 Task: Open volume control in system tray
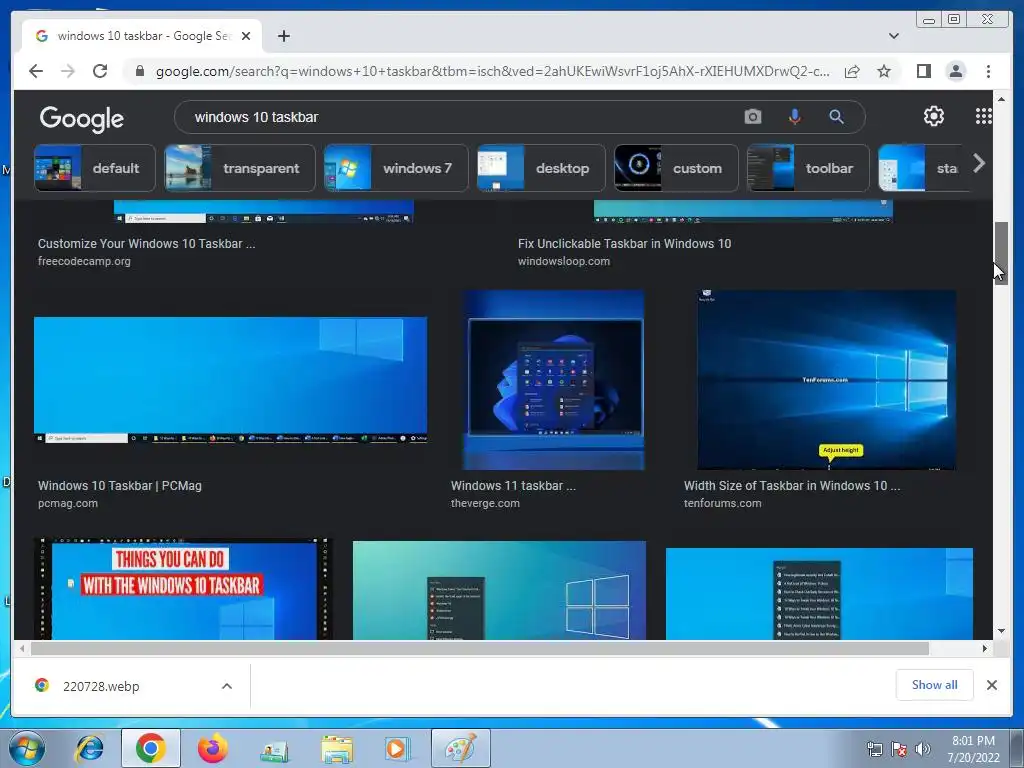(923, 749)
